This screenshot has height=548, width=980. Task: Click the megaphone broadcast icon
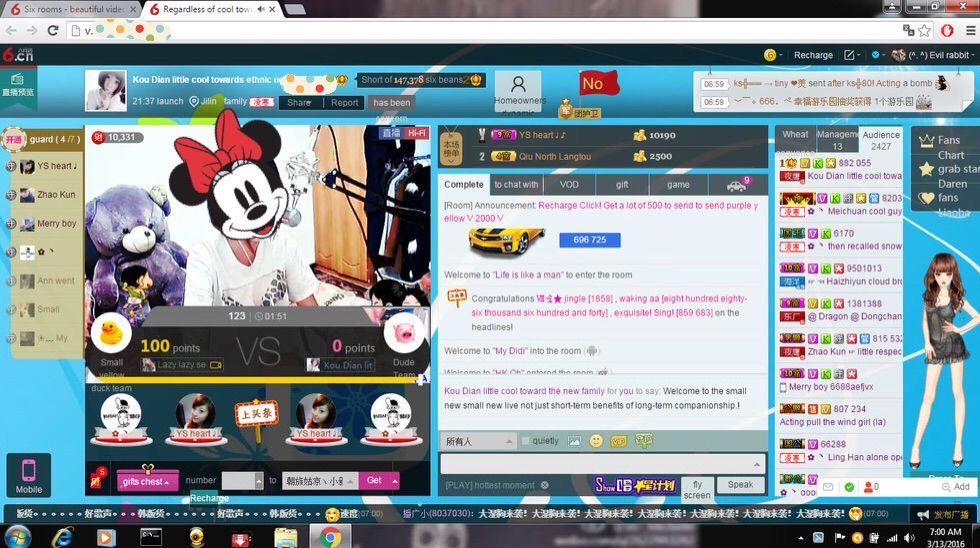923,514
